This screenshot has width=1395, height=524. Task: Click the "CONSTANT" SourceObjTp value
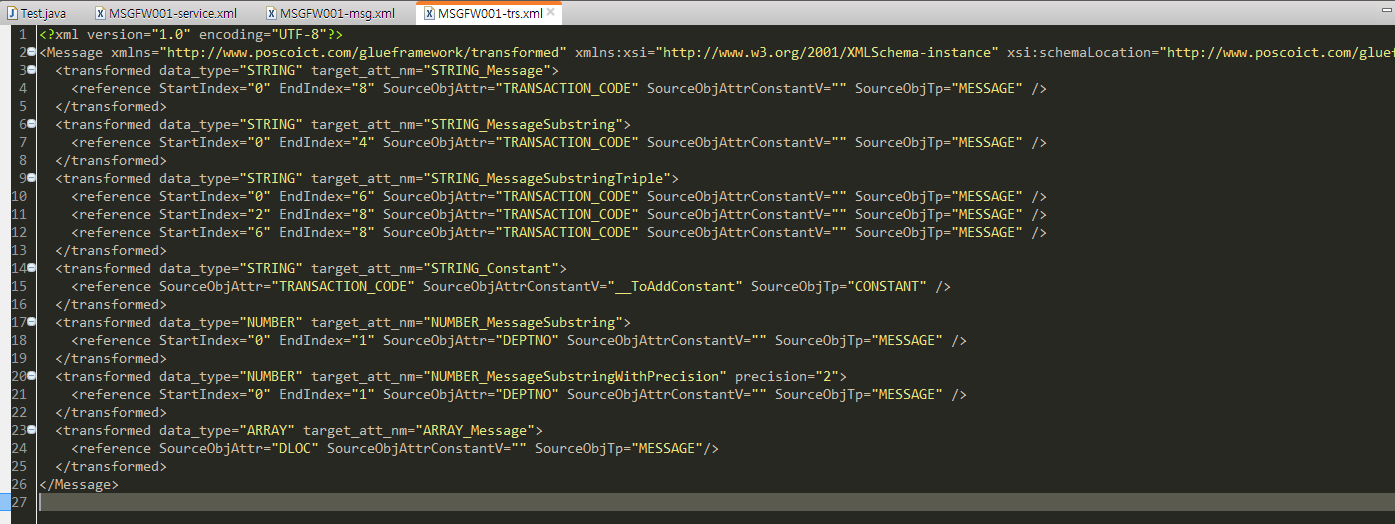click(x=888, y=286)
